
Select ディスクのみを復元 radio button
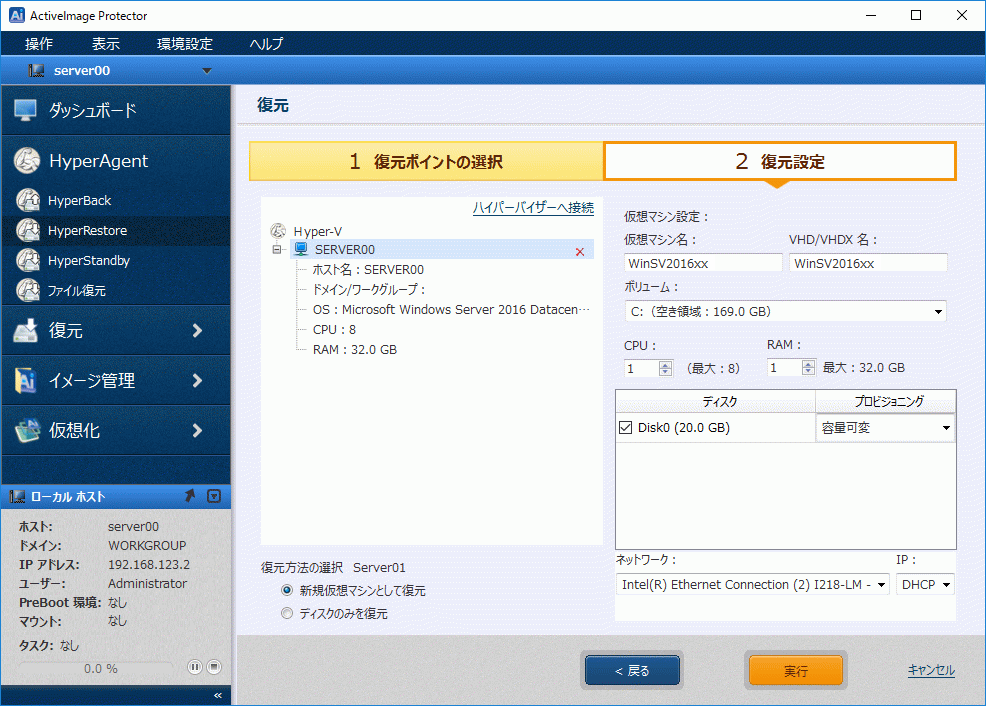tap(287, 613)
